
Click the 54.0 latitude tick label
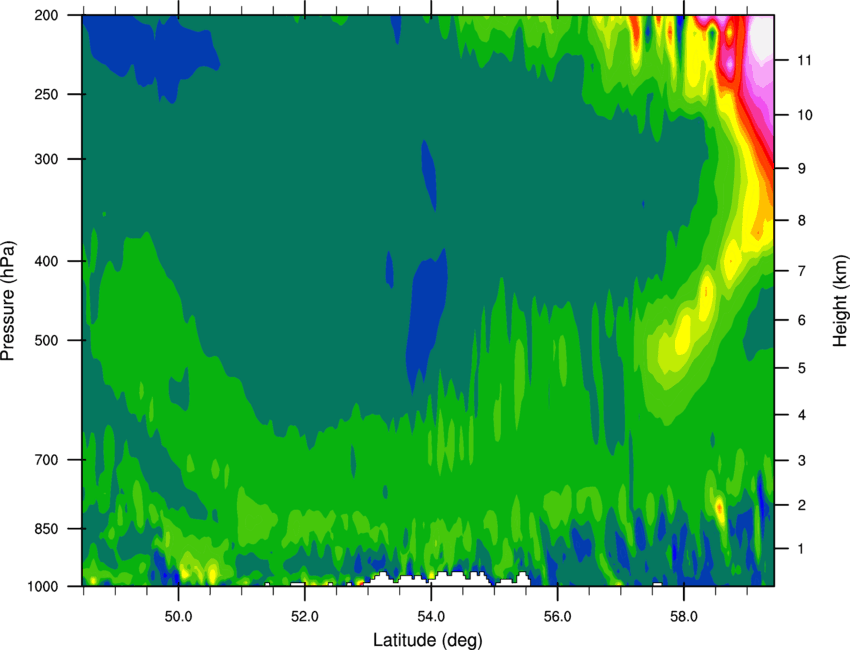click(432, 616)
